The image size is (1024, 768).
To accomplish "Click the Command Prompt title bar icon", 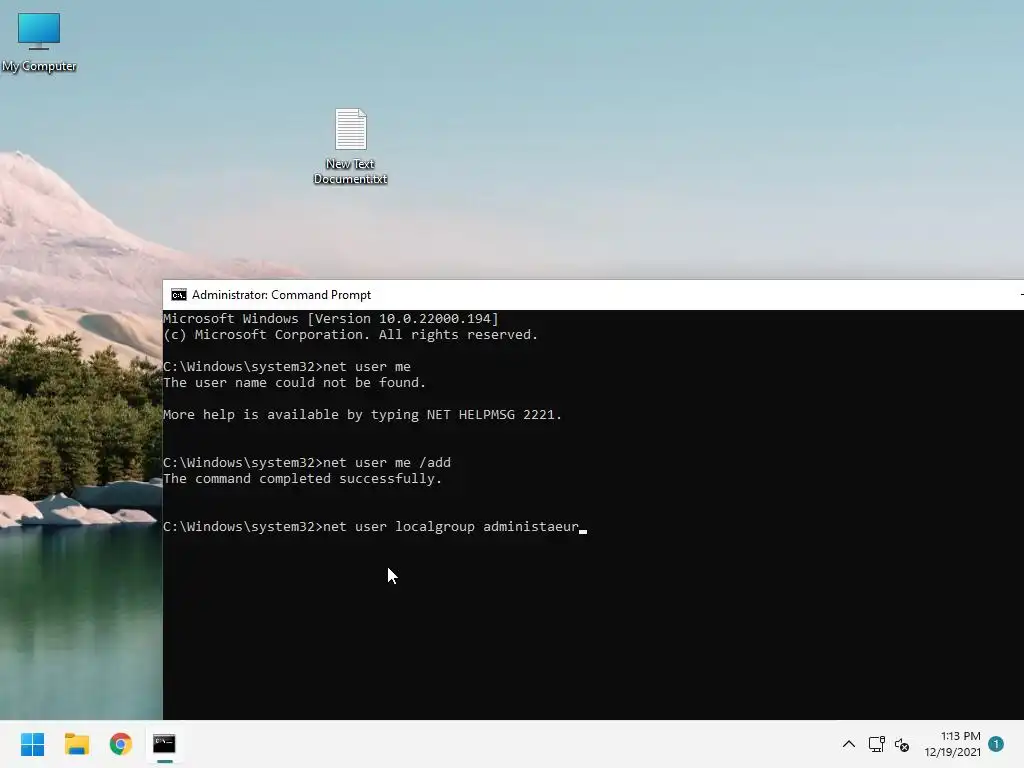I will tap(178, 295).
